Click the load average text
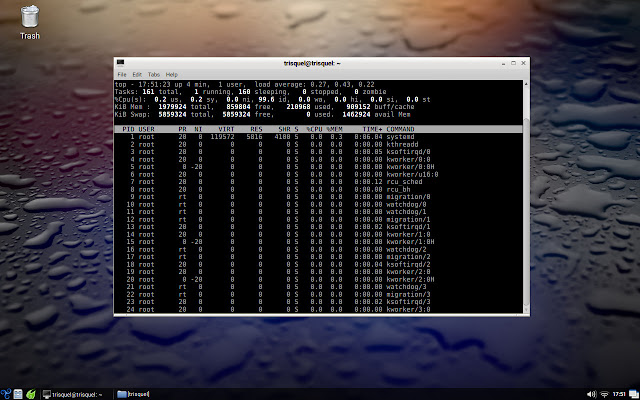Screen dimensions: 640x400 click(x=314, y=84)
